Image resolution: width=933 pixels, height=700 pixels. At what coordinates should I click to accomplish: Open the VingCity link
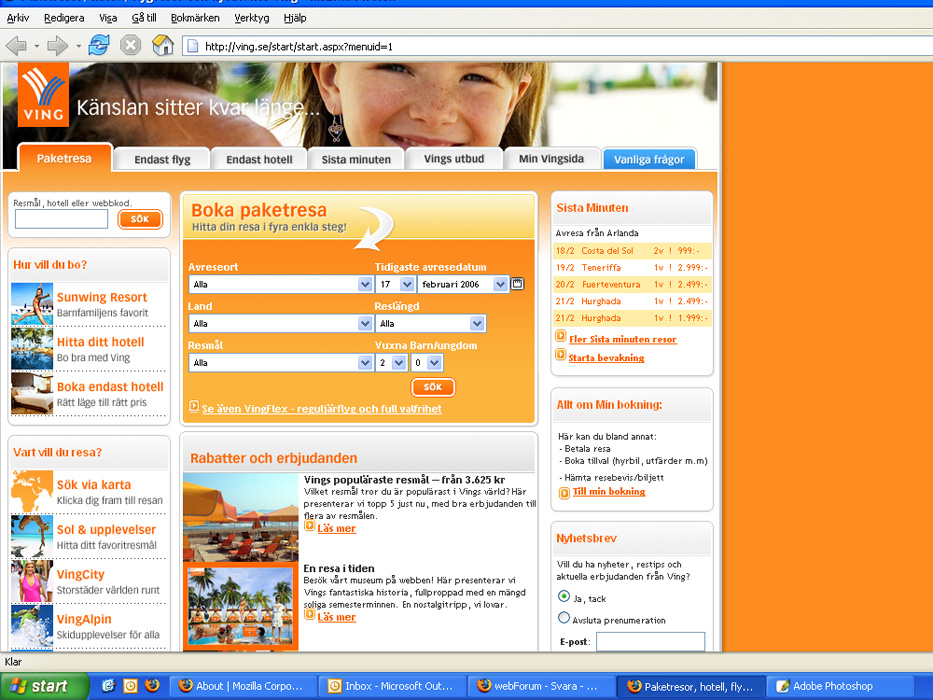(x=80, y=574)
